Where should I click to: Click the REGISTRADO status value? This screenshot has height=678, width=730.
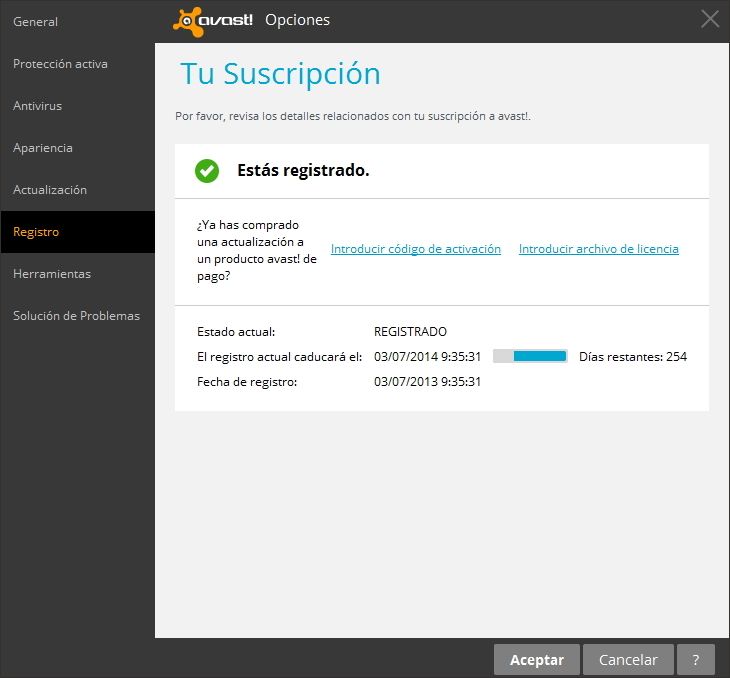pyautogui.click(x=410, y=332)
